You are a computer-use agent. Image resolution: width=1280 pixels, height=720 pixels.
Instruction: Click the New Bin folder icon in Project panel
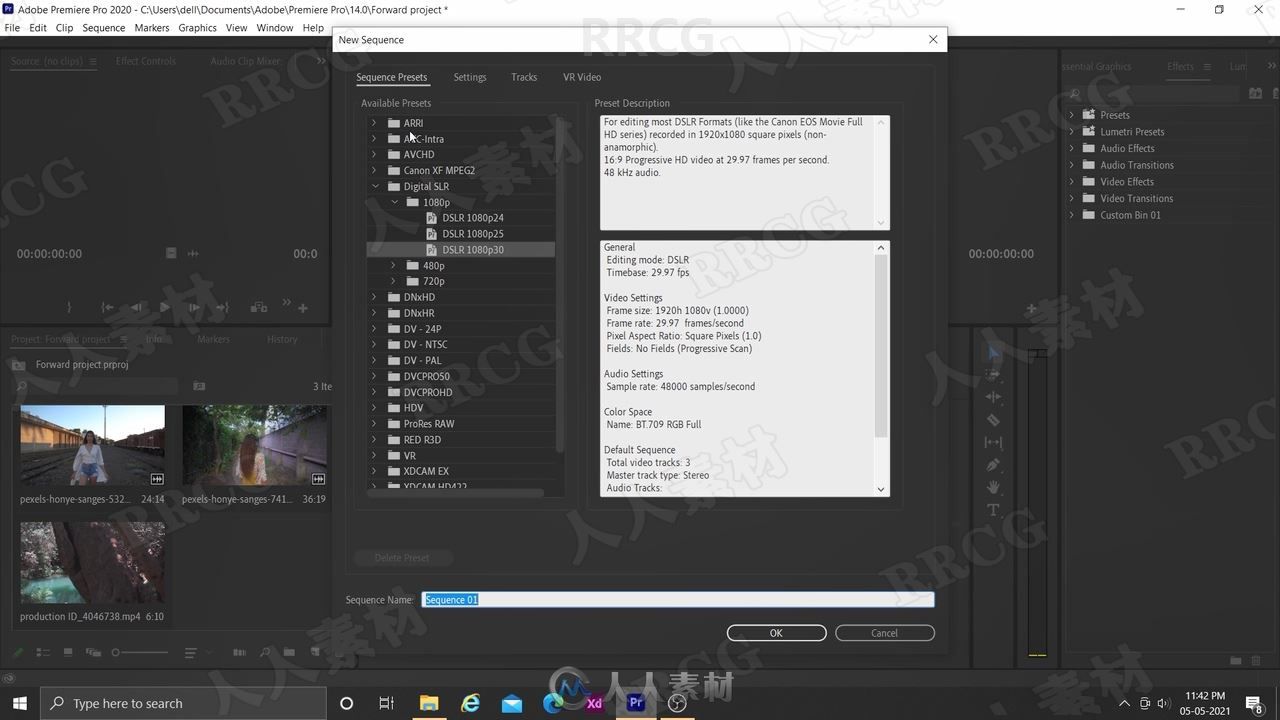click(289, 653)
